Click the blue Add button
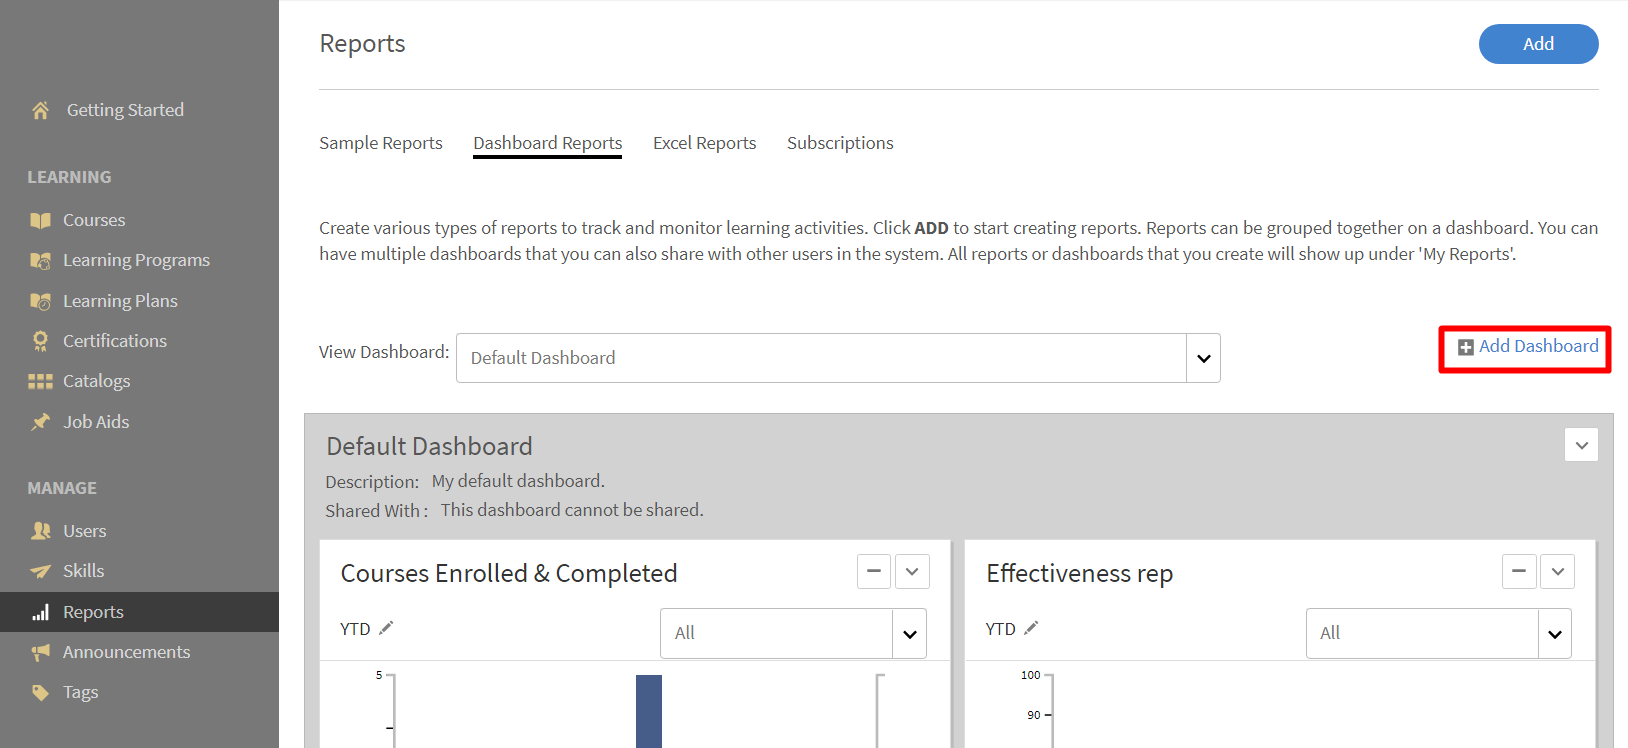This screenshot has height=748, width=1628. coord(1537,44)
